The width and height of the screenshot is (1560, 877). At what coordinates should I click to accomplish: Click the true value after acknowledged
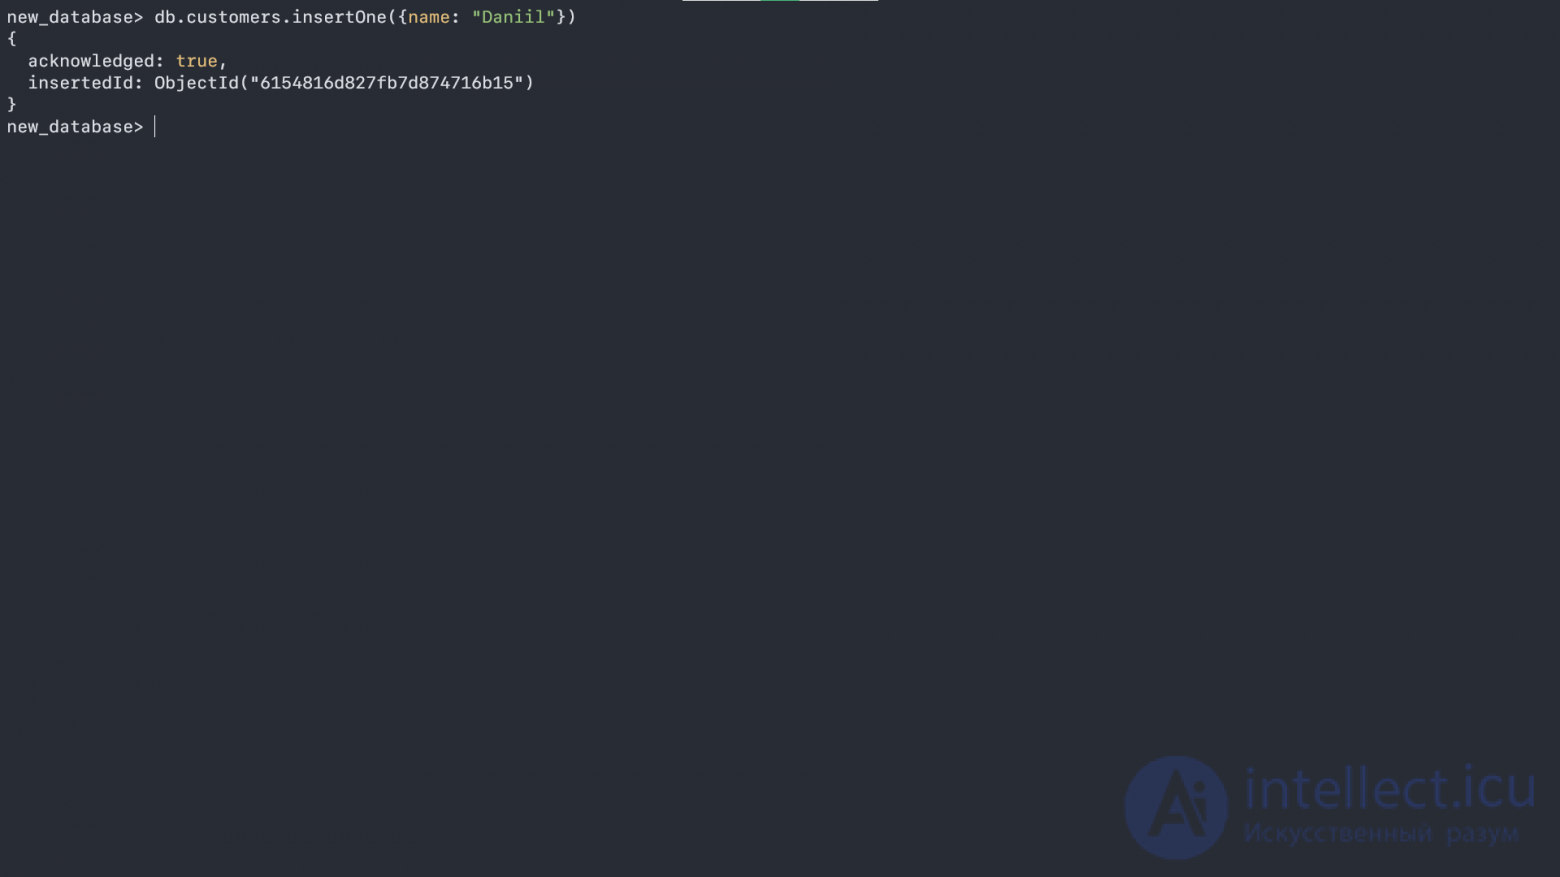pos(196,61)
